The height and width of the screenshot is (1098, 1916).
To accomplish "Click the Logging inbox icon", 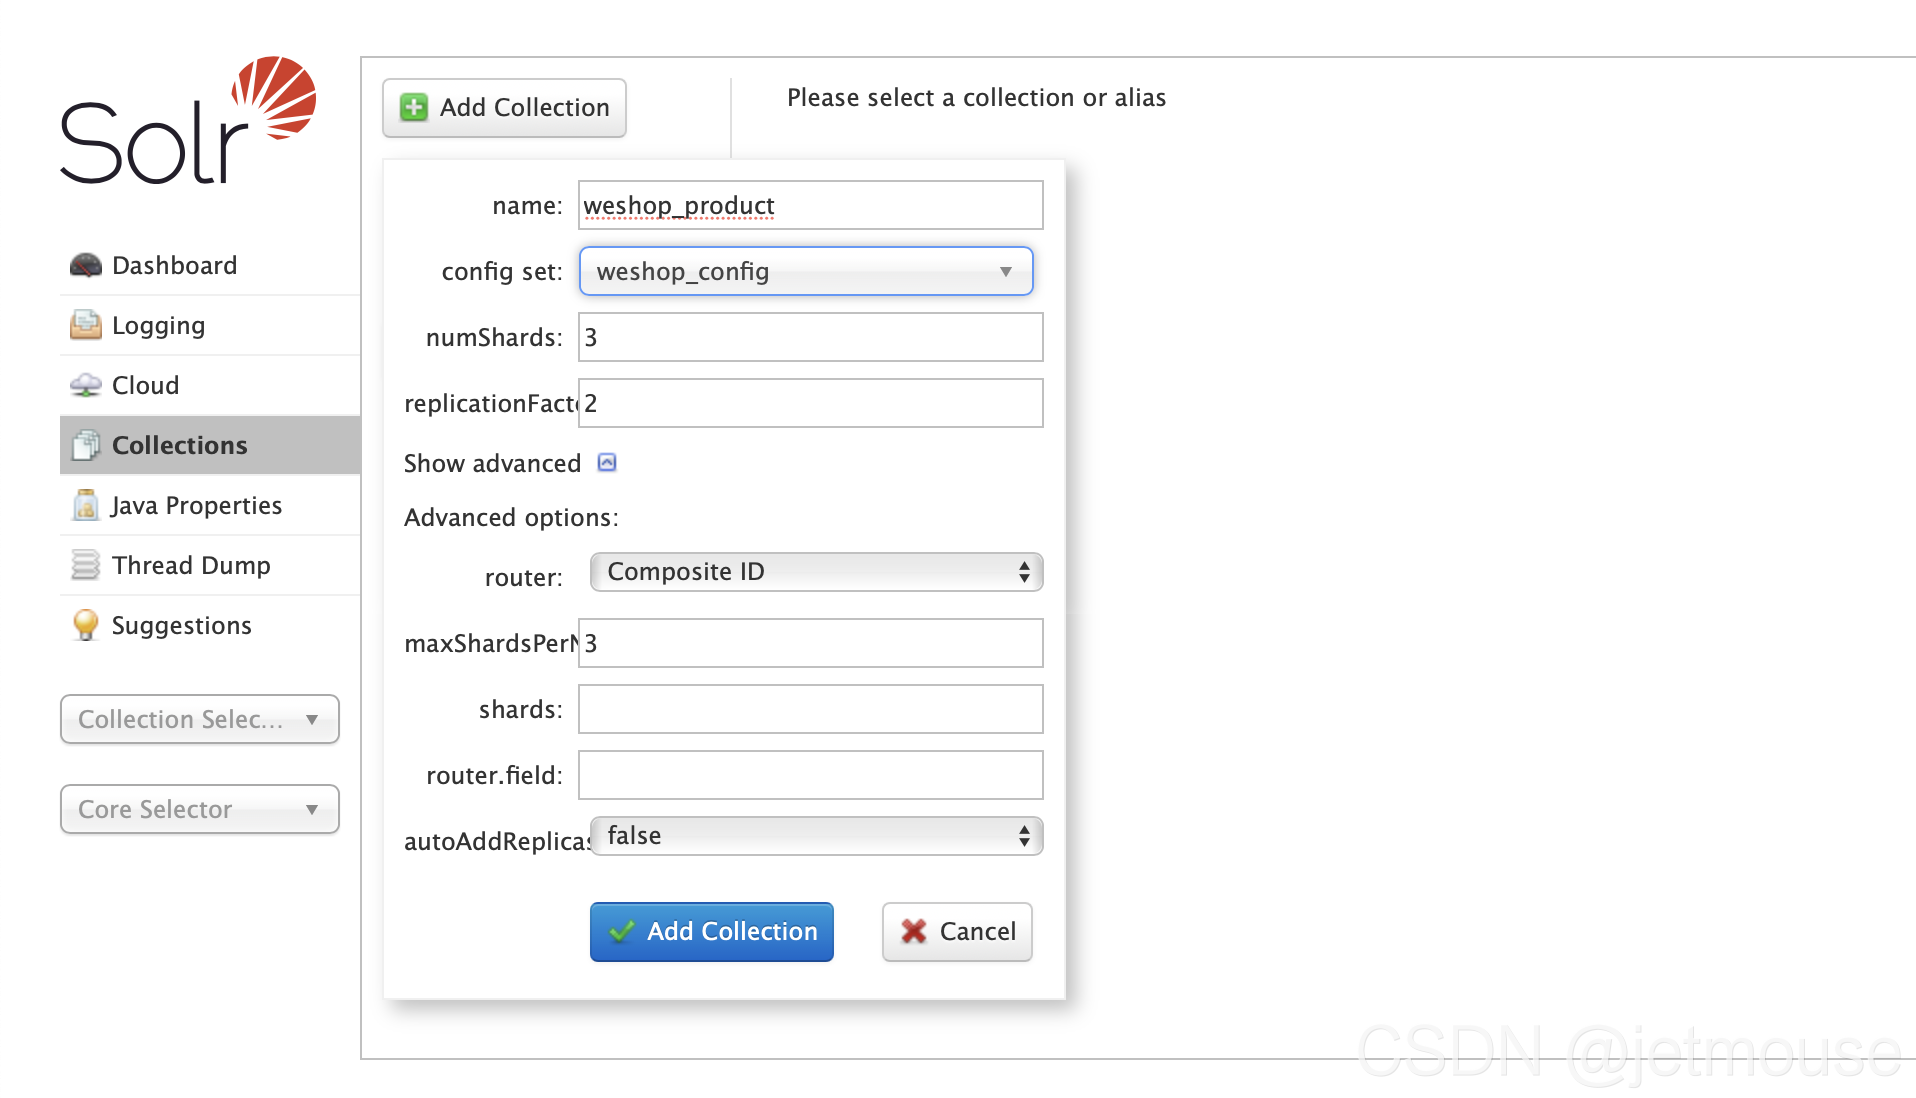I will point(86,325).
